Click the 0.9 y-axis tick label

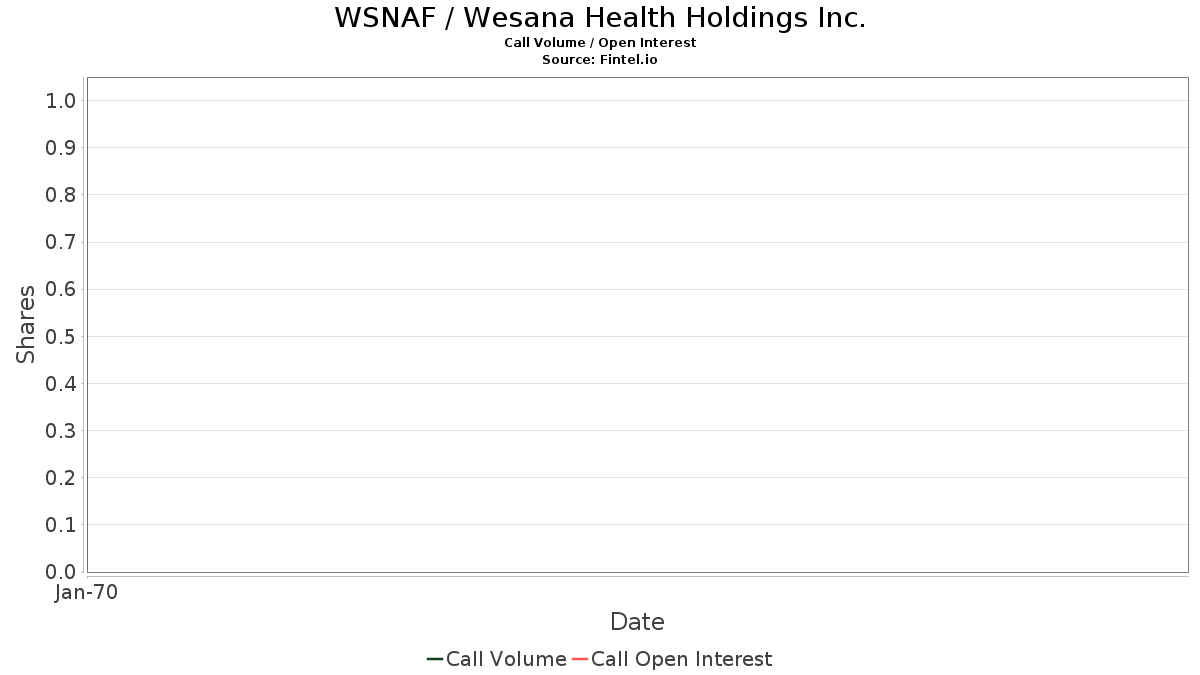click(61, 148)
